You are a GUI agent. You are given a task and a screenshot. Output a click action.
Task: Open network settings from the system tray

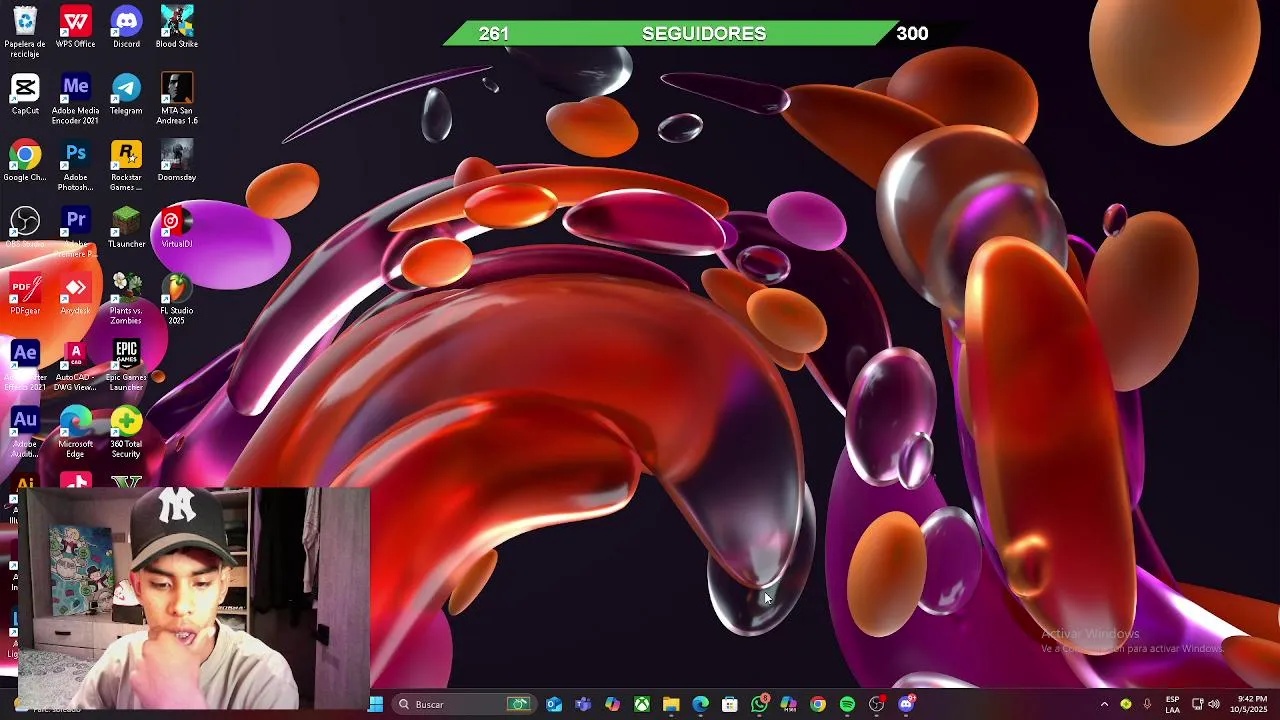pyautogui.click(x=1197, y=704)
